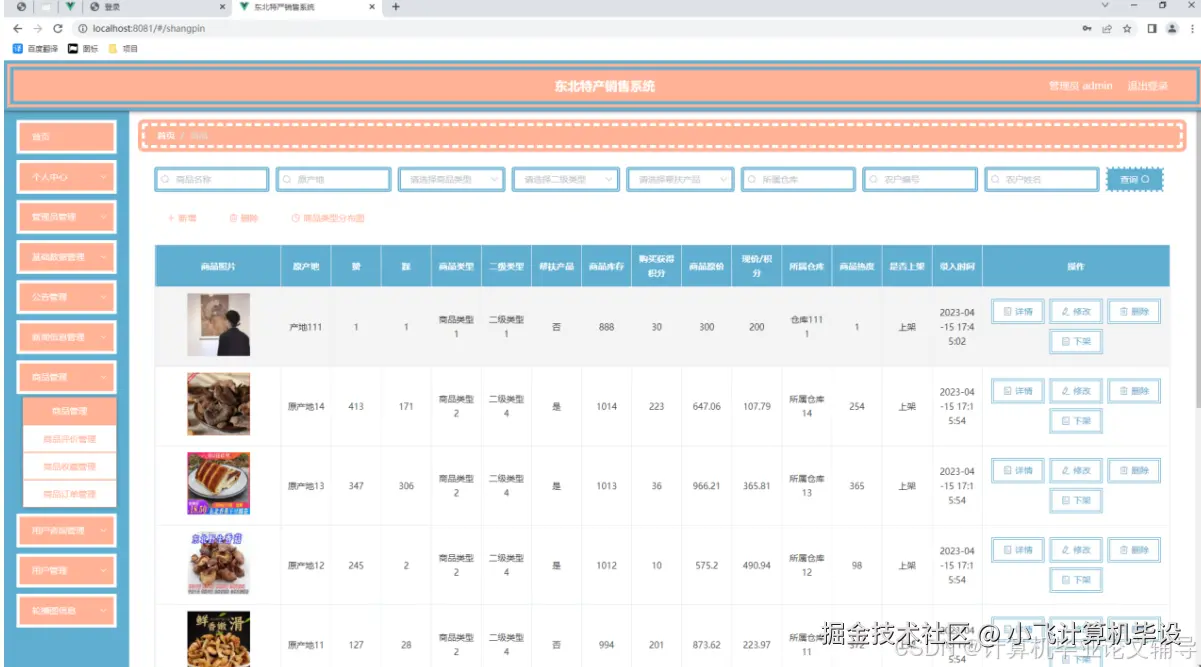Open the 请选择二级类型 dropdown
This screenshot has width=1201, height=667.
(x=566, y=179)
